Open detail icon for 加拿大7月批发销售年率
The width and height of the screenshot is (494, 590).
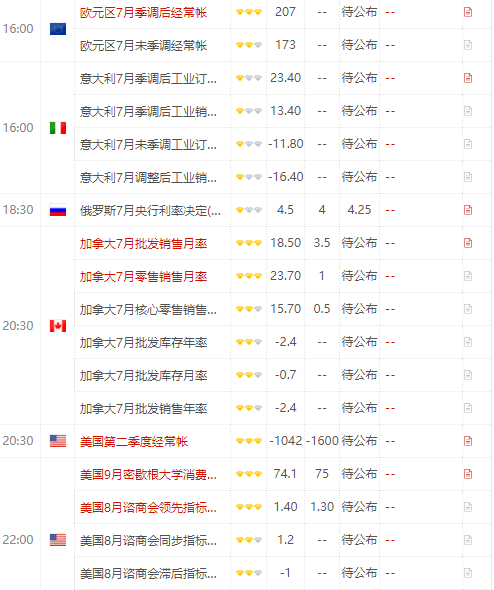point(468,408)
